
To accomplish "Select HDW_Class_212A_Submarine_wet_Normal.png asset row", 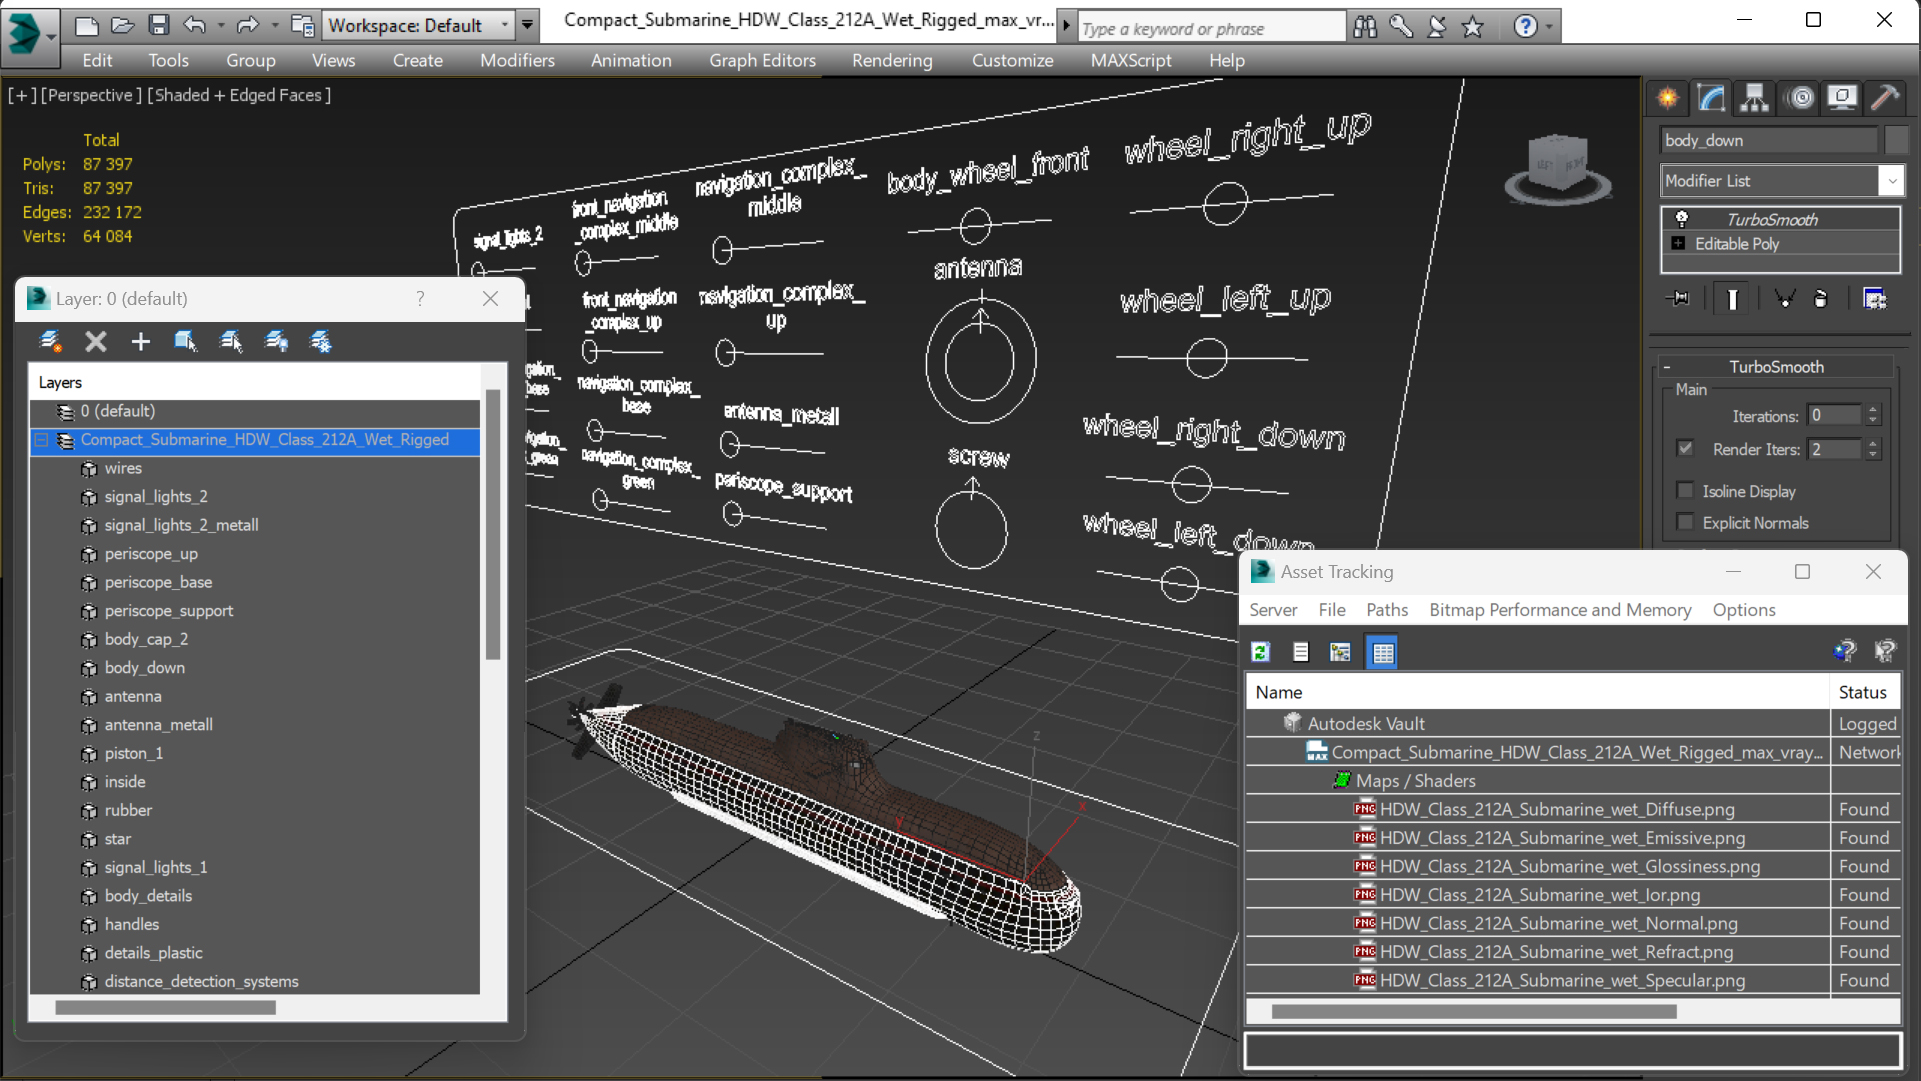I will coord(1558,923).
